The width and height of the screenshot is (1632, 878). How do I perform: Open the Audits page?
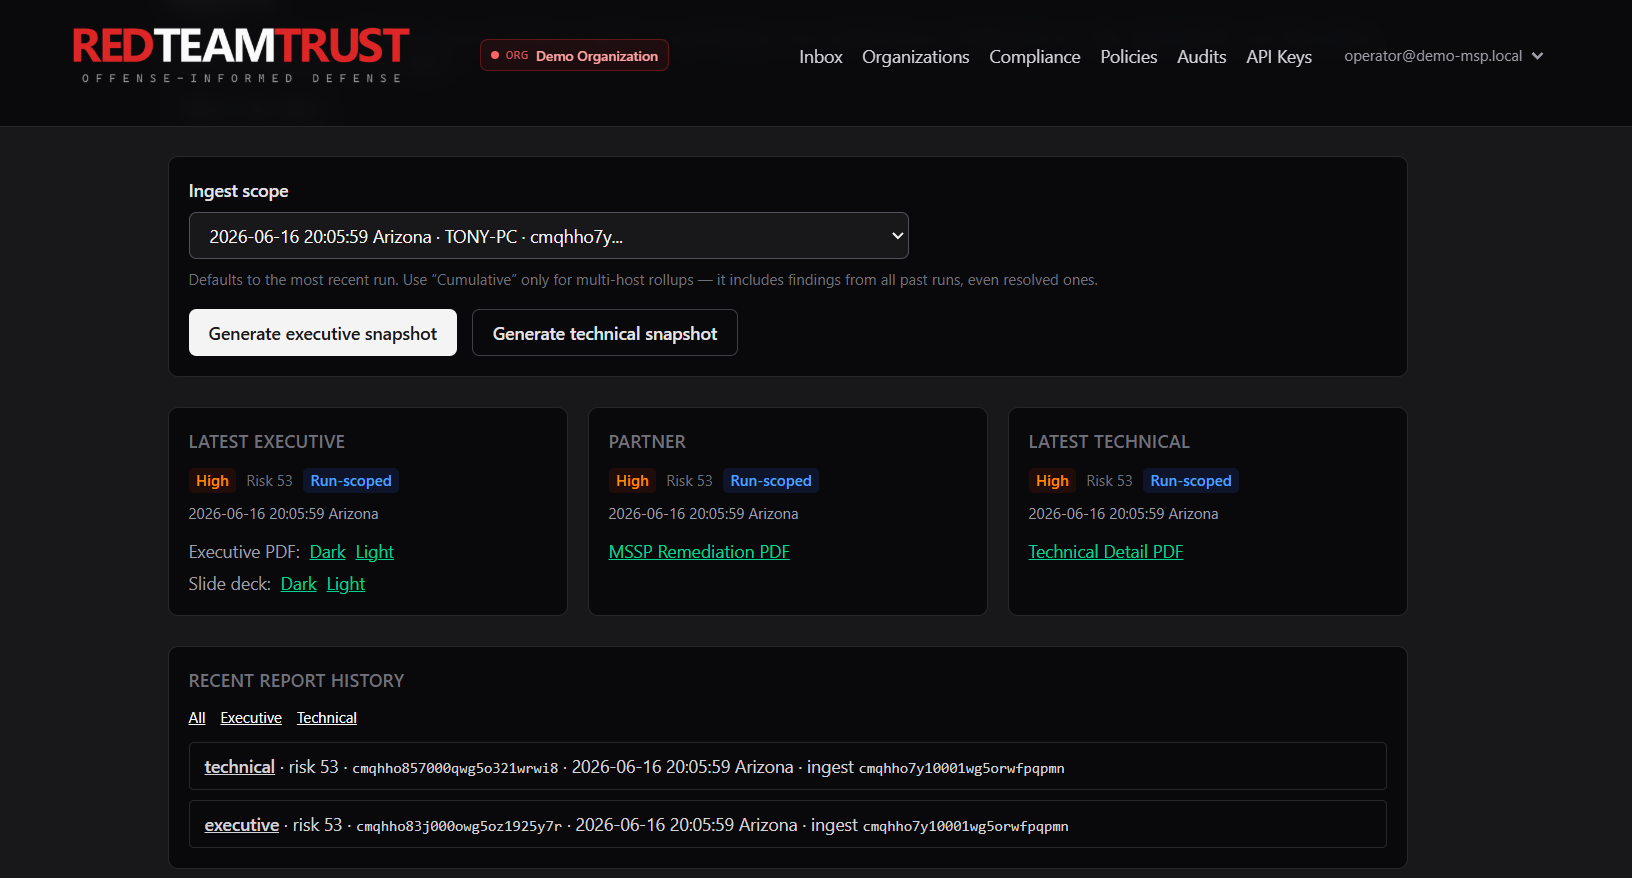click(x=1201, y=57)
